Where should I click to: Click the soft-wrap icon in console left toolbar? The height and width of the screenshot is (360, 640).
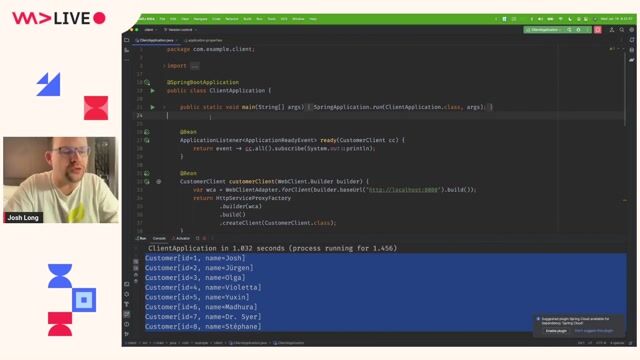(x=136, y=261)
